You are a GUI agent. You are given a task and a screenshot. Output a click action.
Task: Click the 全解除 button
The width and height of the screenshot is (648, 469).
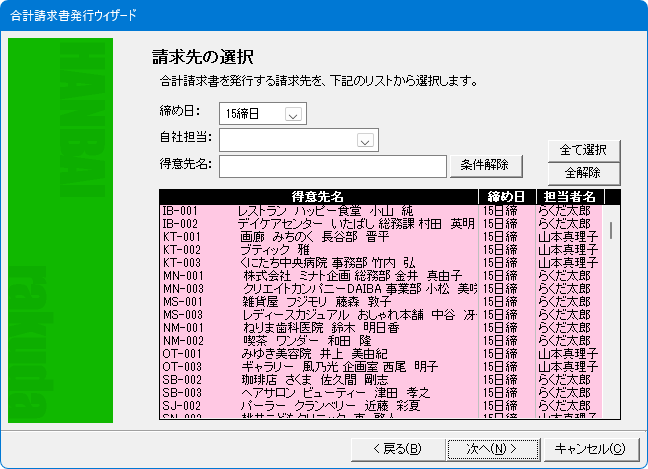(584, 171)
